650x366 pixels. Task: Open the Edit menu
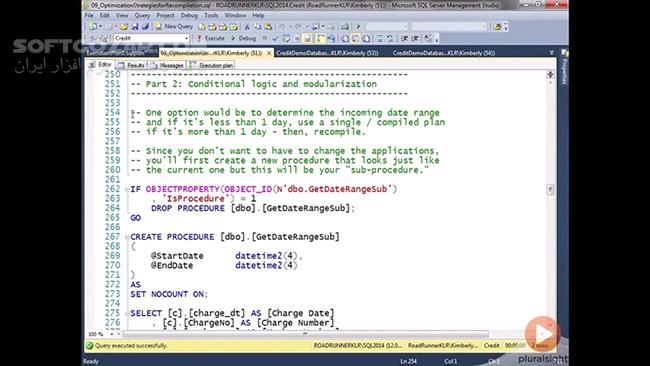[x=104, y=15]
